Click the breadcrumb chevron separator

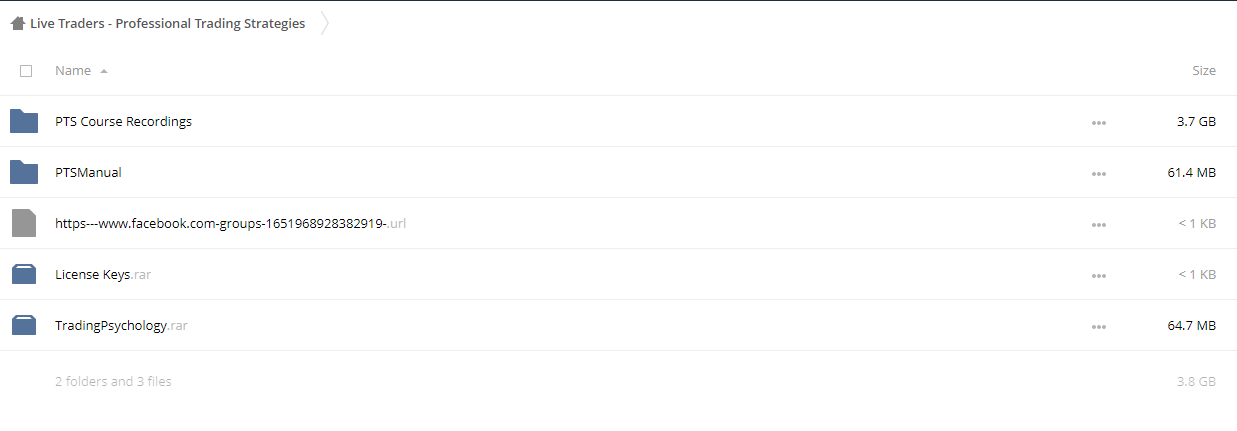(x=324, y=24)
